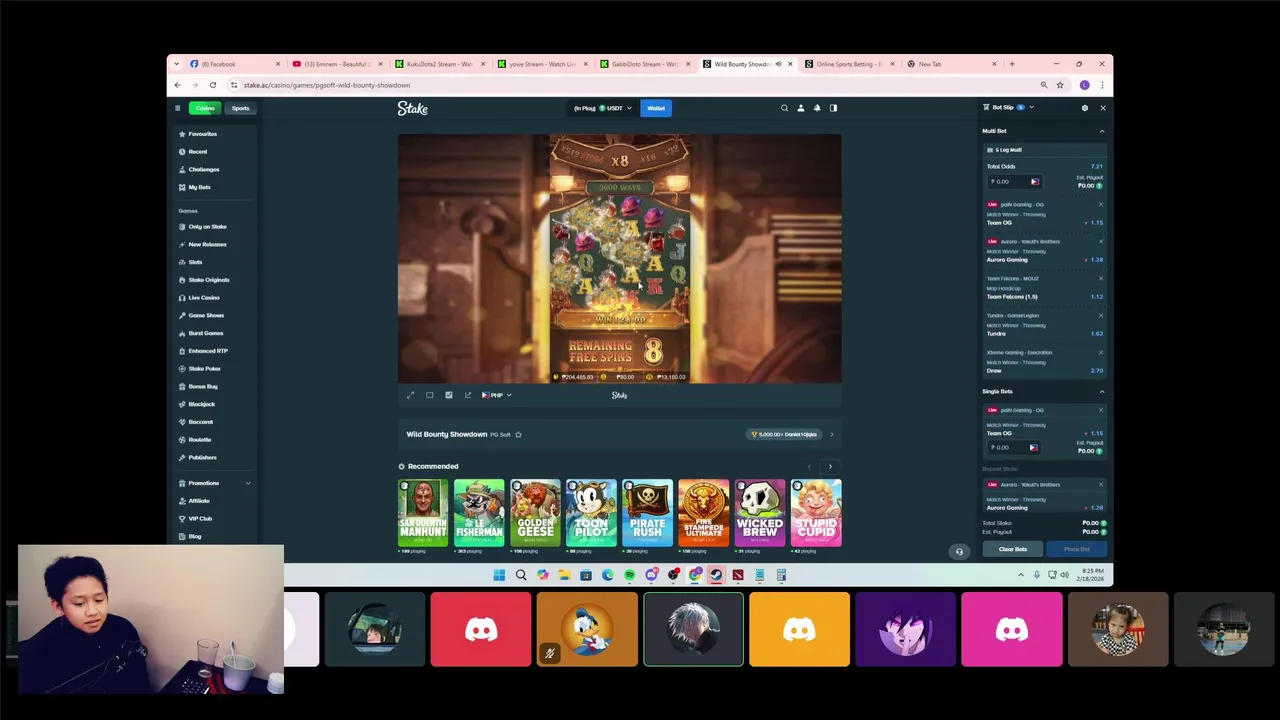Click the Single Bets Team OG stake field
This screenshot has width=1280, height=720.
click(x=1014, y=448)
